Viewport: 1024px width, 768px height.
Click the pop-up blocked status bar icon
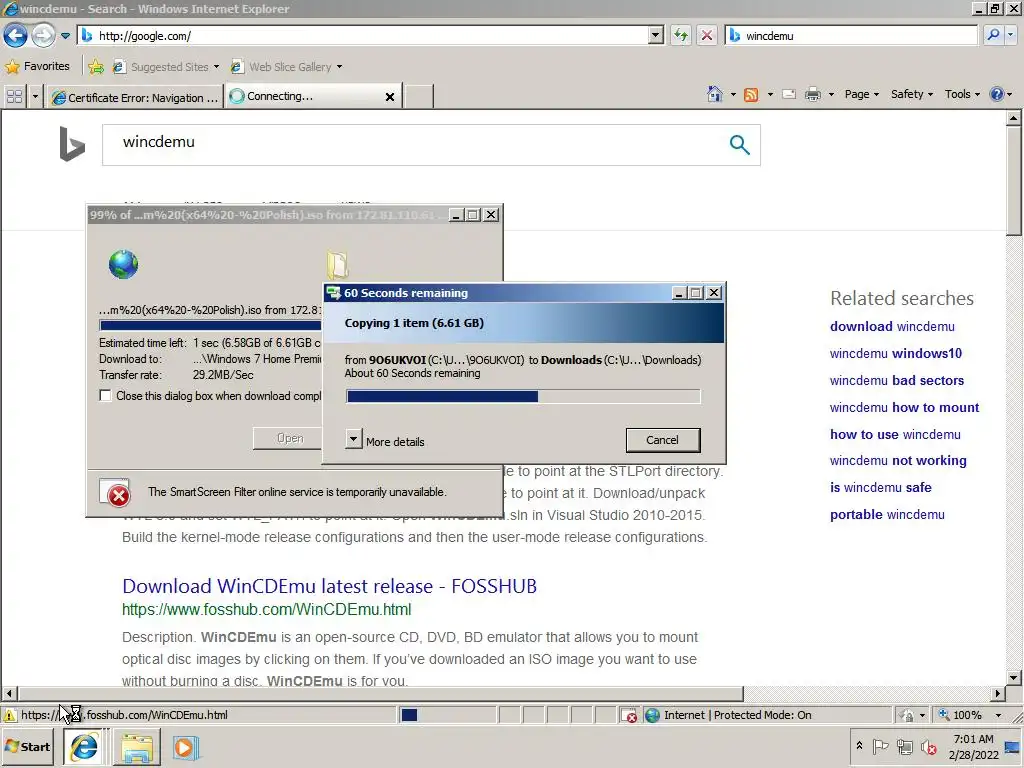pyautogui.click(x=628, y=715)
